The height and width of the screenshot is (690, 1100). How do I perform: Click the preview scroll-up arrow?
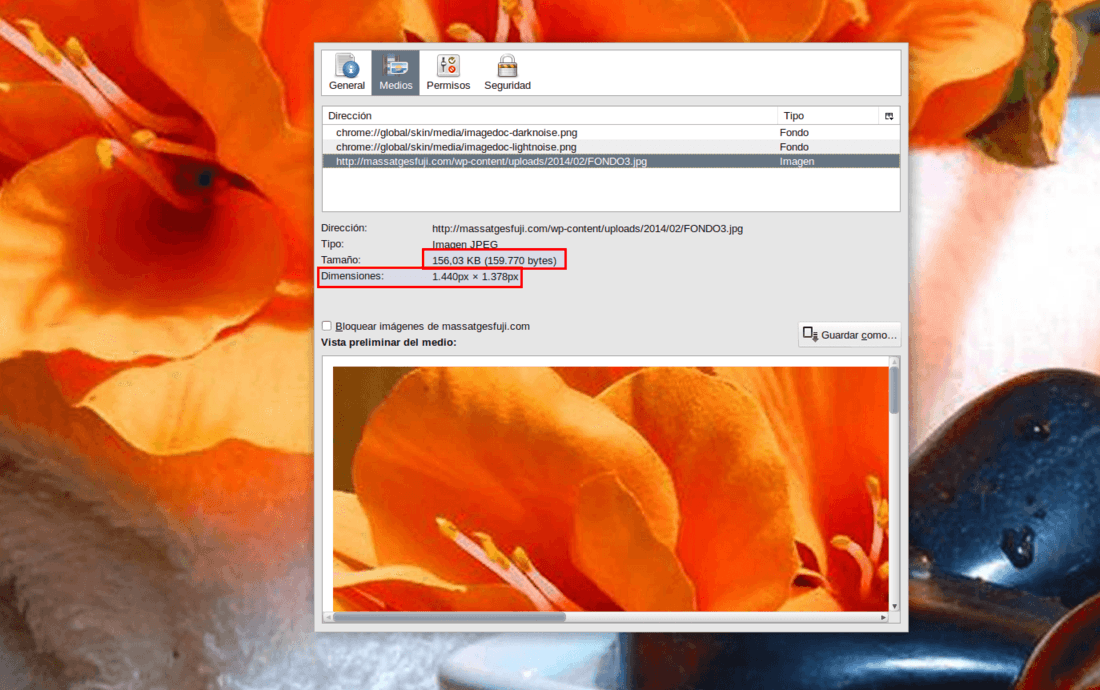point(894,361)
